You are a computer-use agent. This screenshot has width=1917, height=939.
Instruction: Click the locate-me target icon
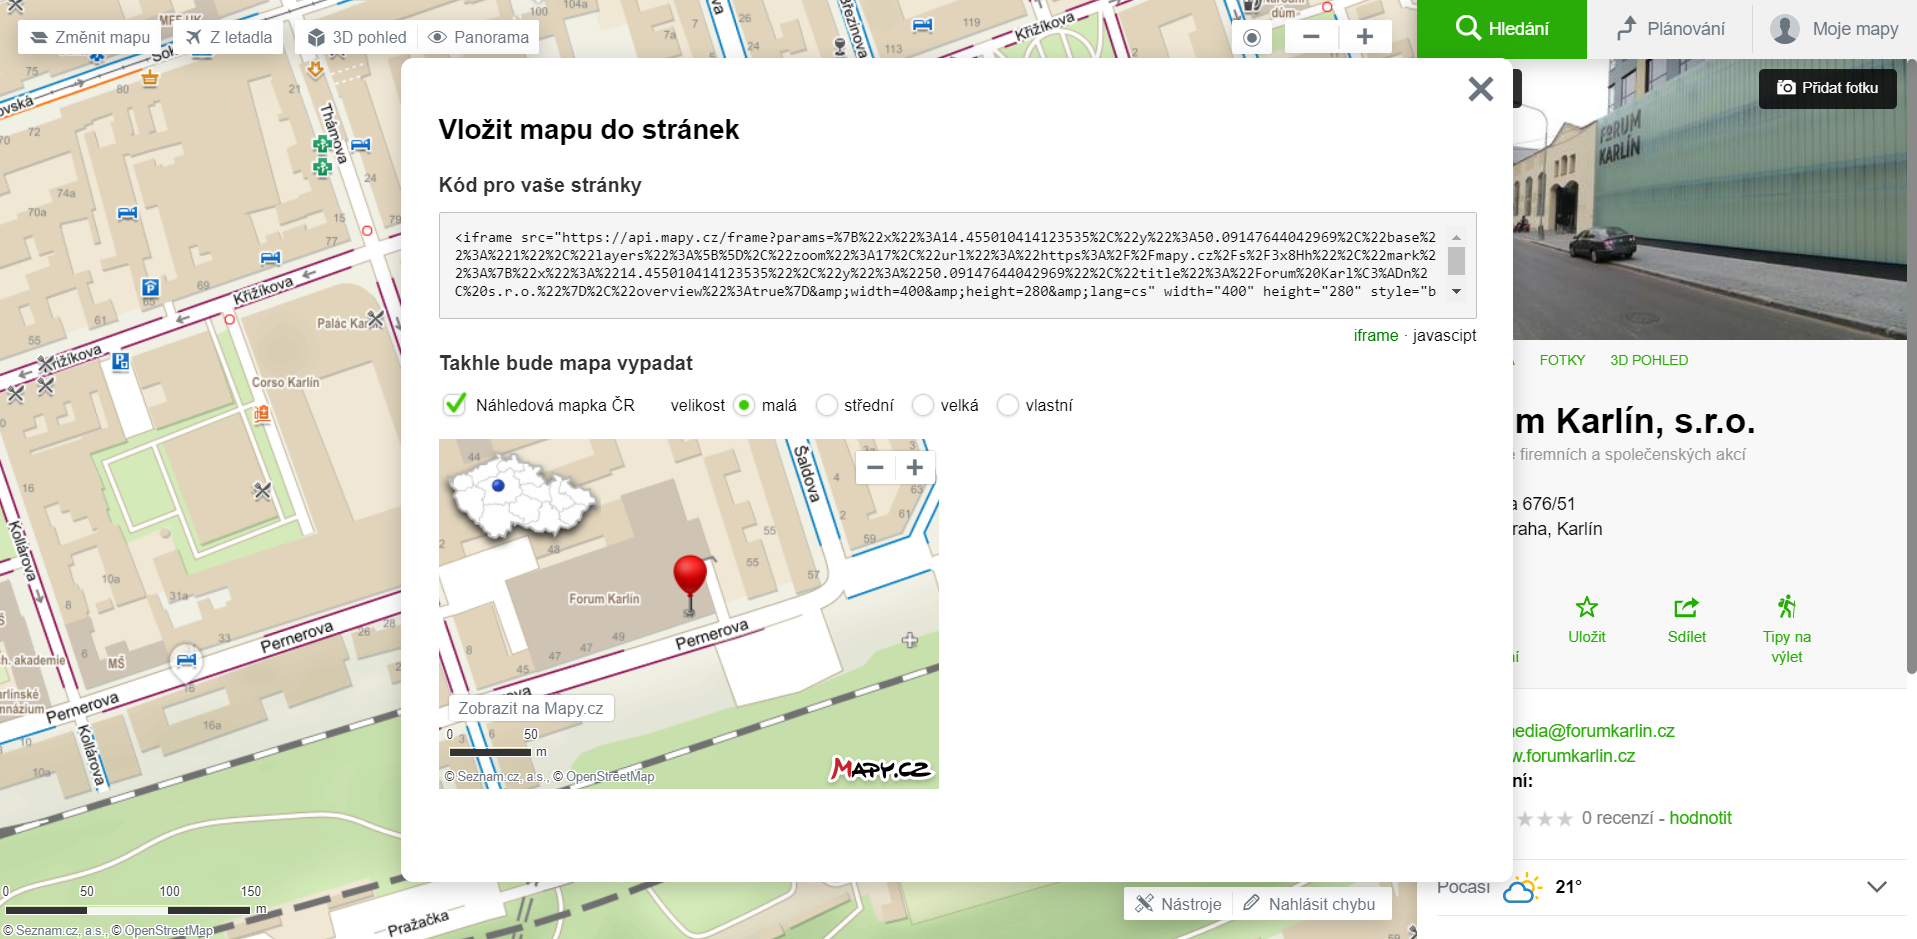(1251, 37)
